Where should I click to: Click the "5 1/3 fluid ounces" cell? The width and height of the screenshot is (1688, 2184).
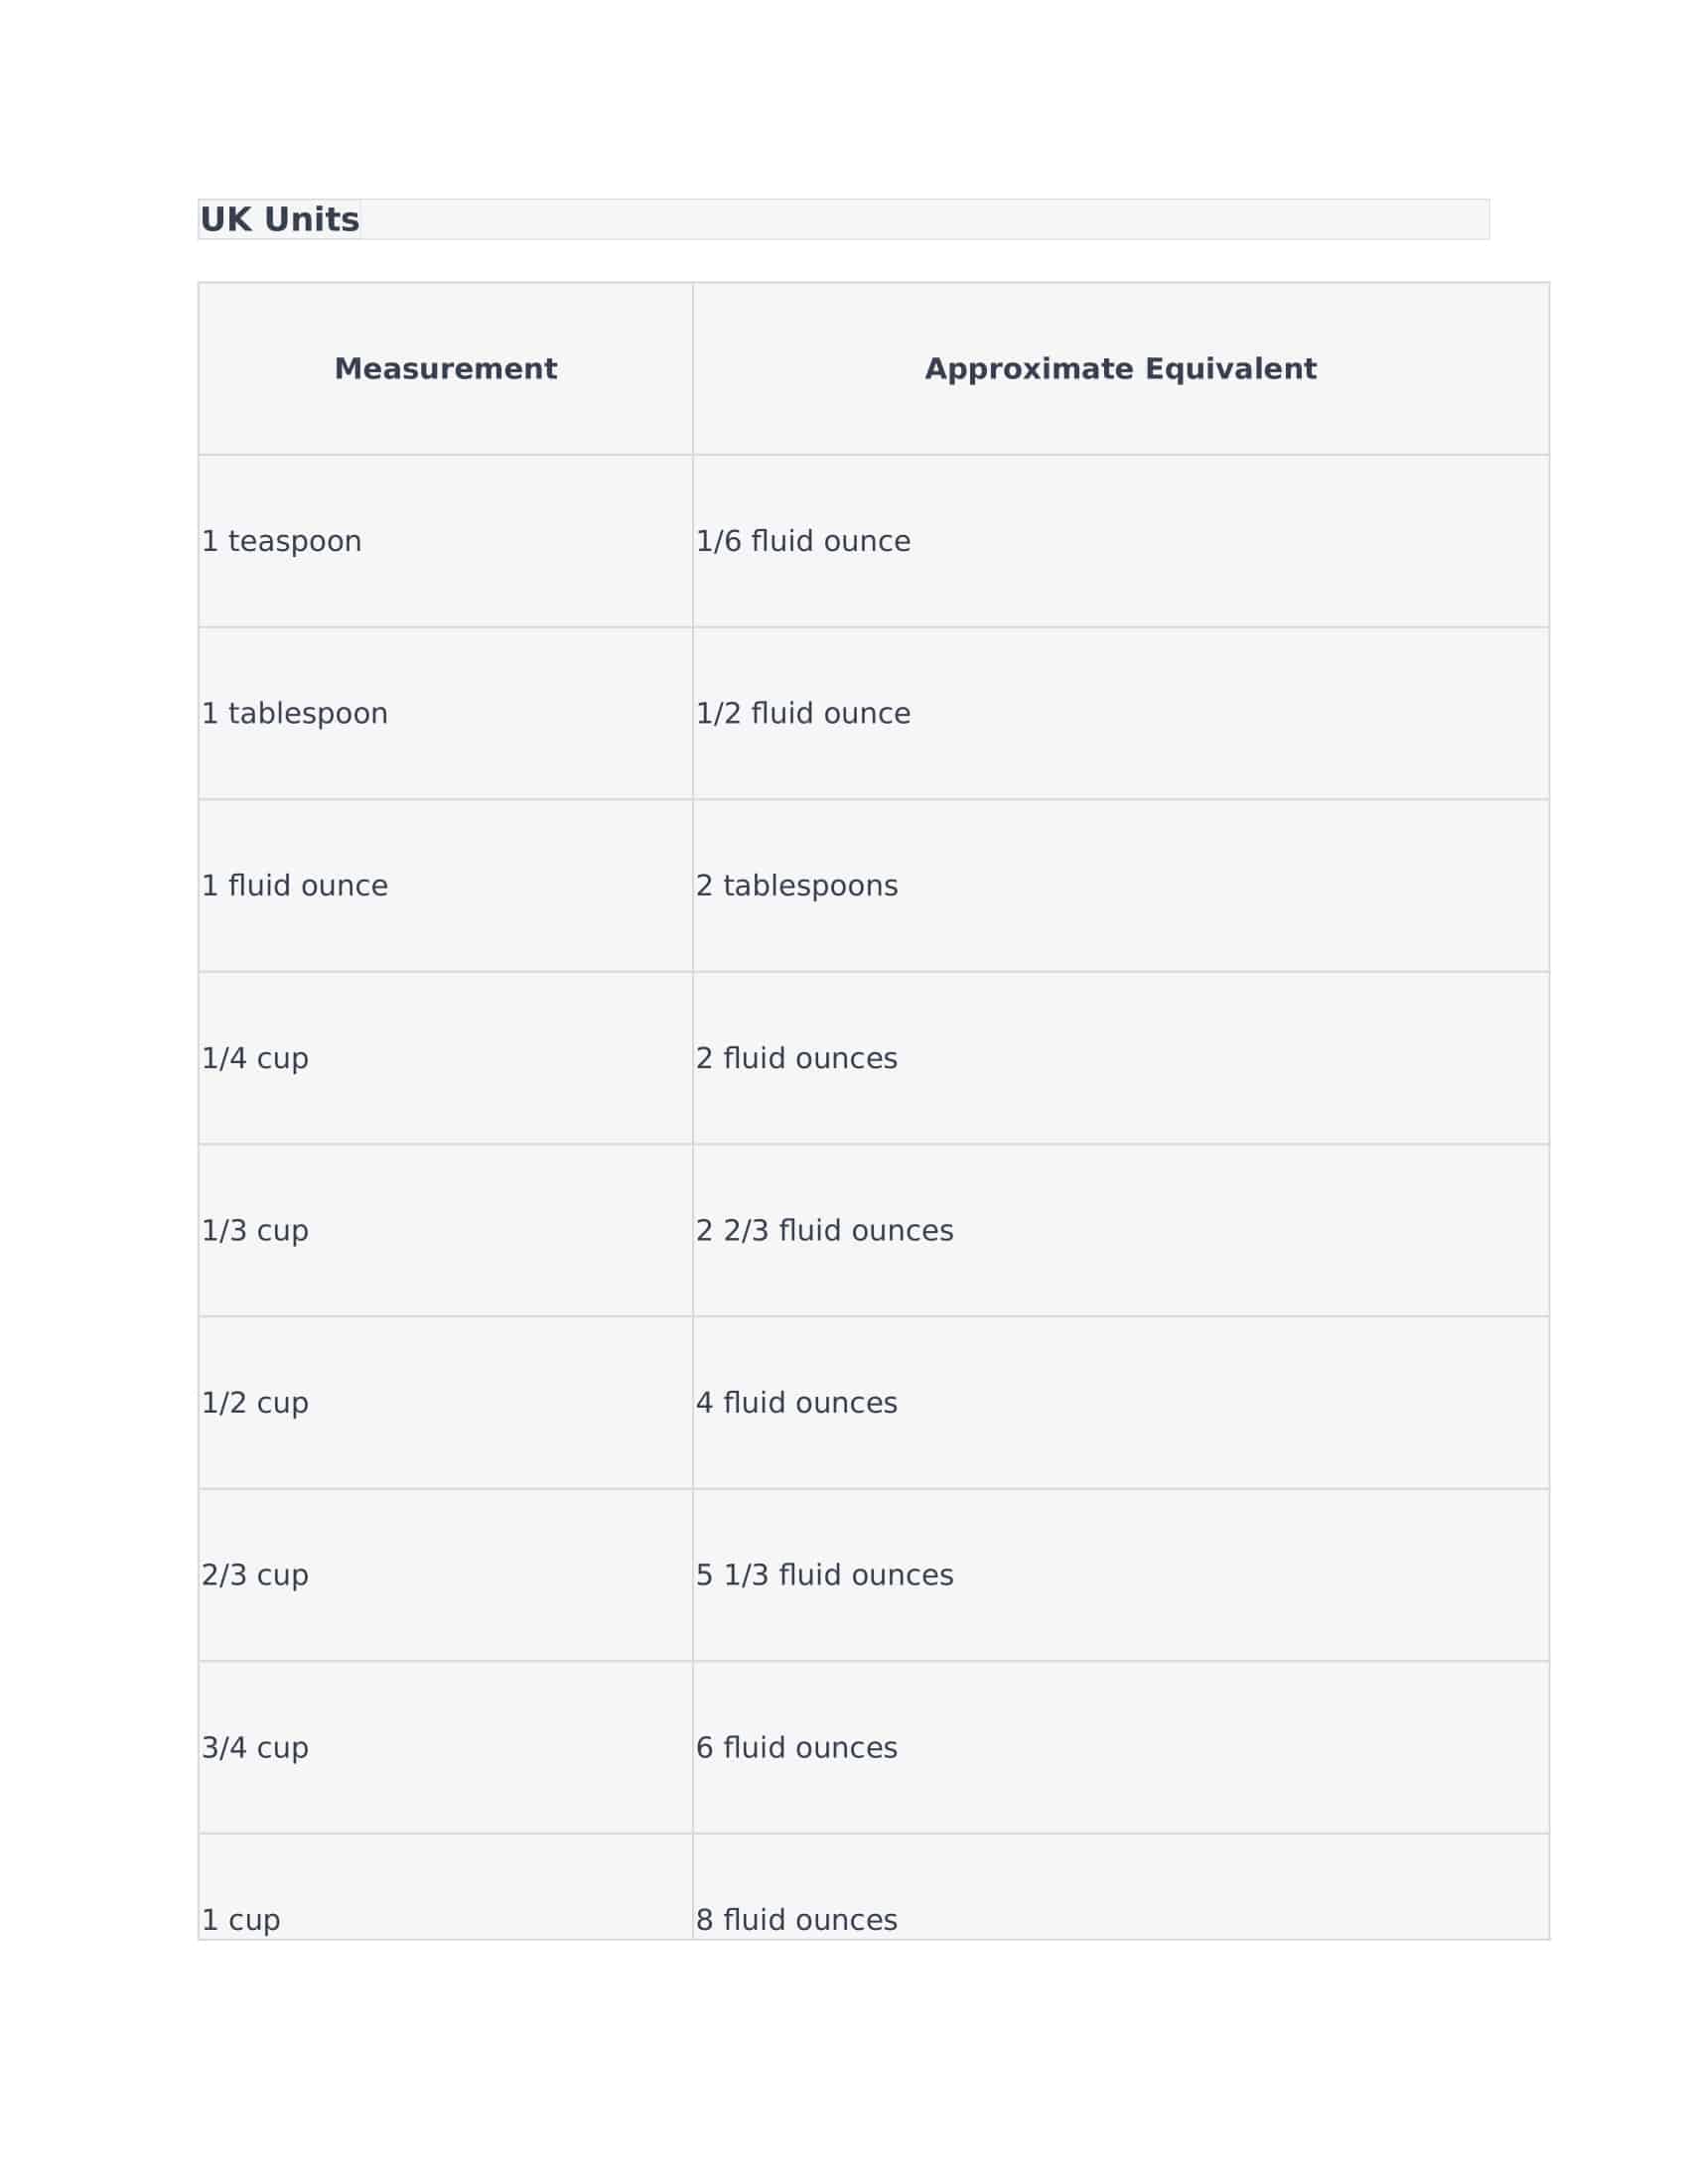click(x=825, y=1575)
